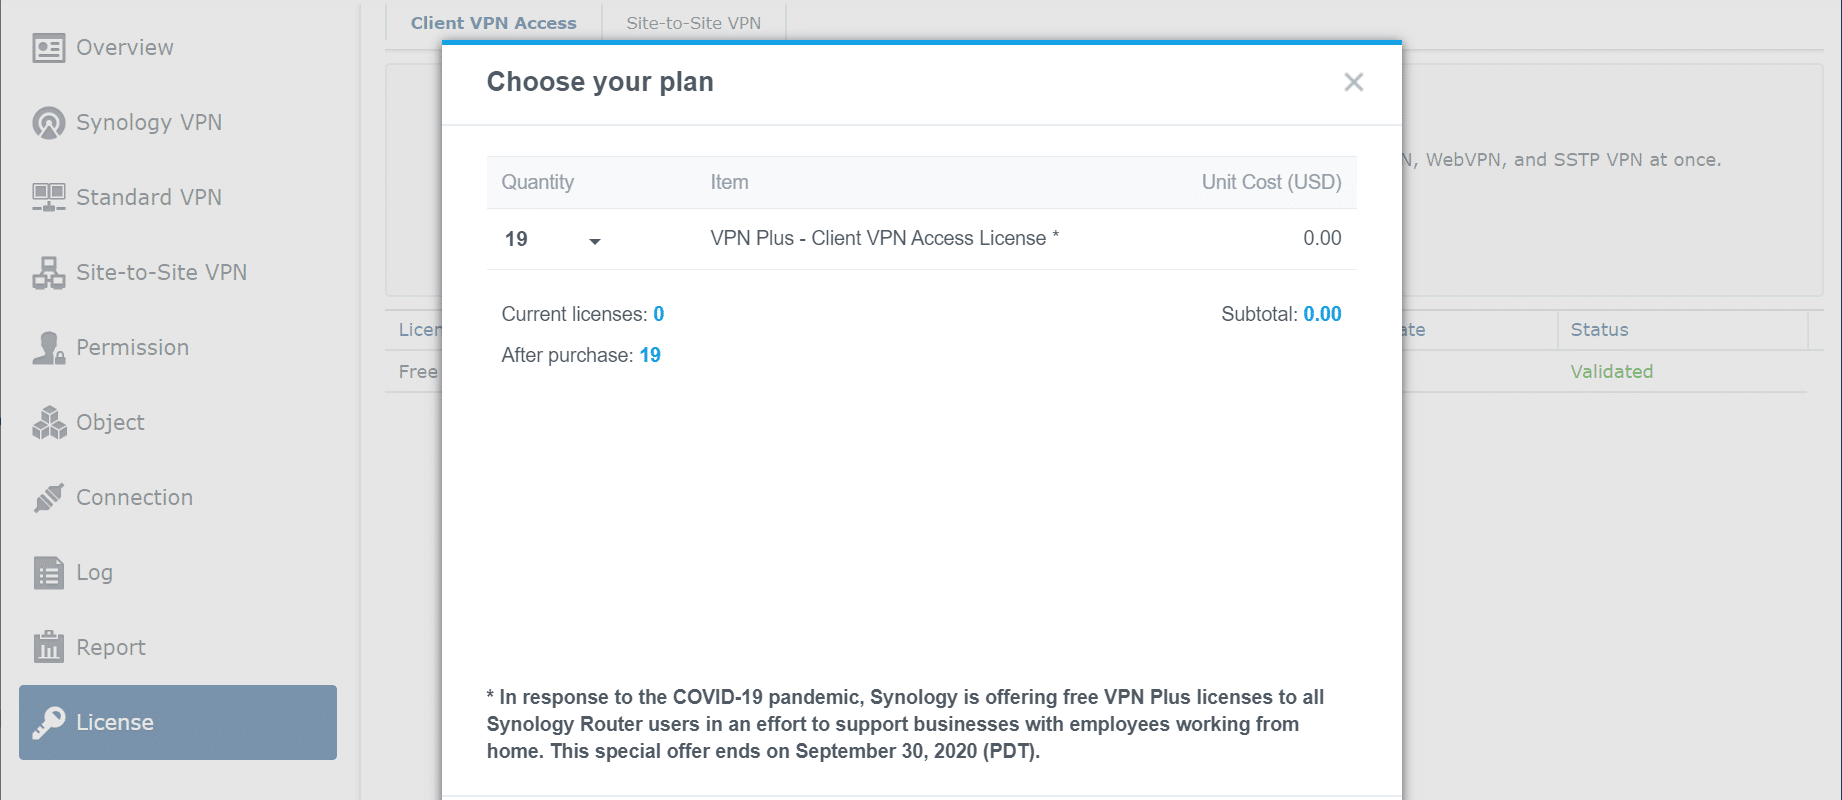Select the Synology VPN sidebar icon

click(48, 123)
